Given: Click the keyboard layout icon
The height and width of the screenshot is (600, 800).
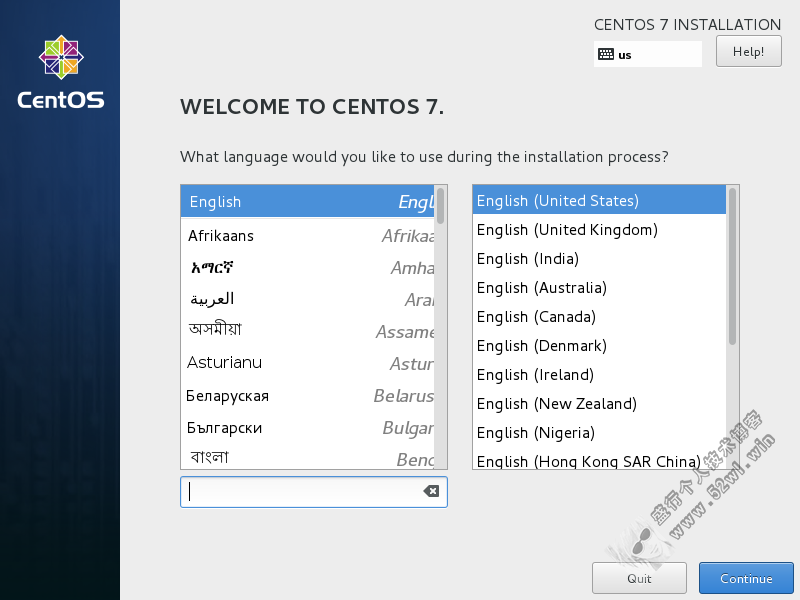Looking at the screenshot, I should tap(606, 54).
